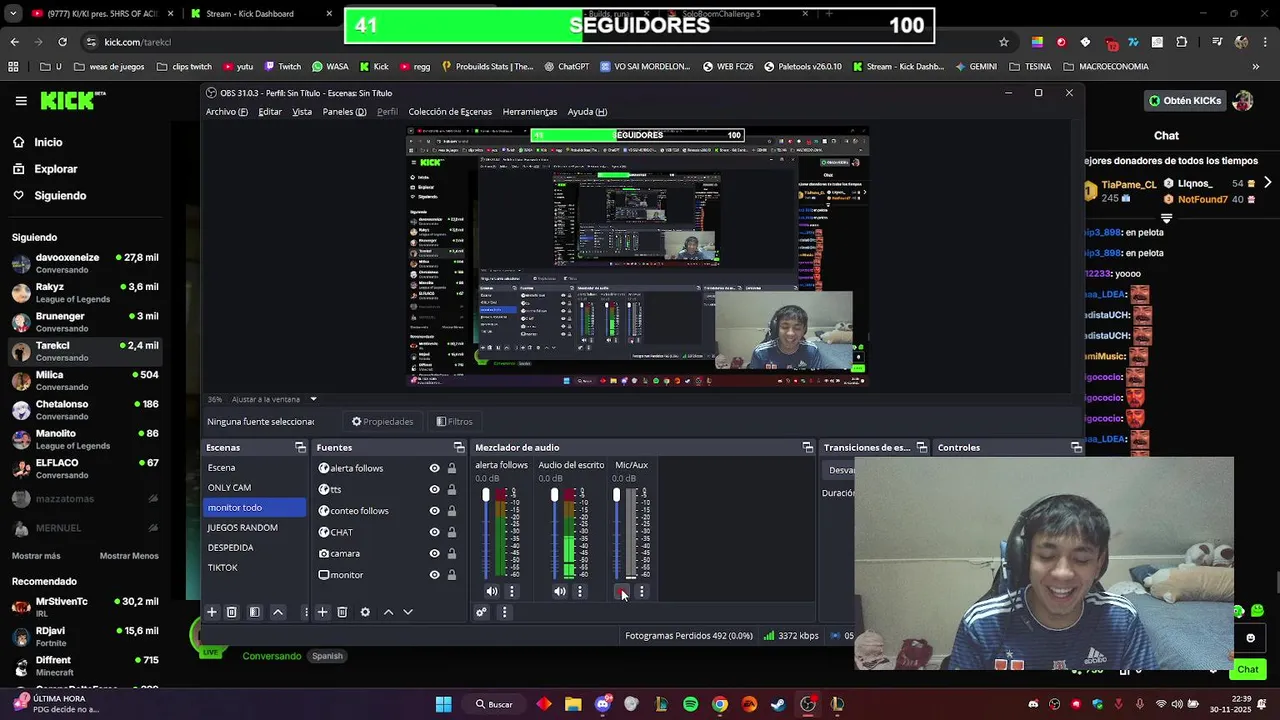Open Inicio in Kick sidebar

[x=48, y=142]
